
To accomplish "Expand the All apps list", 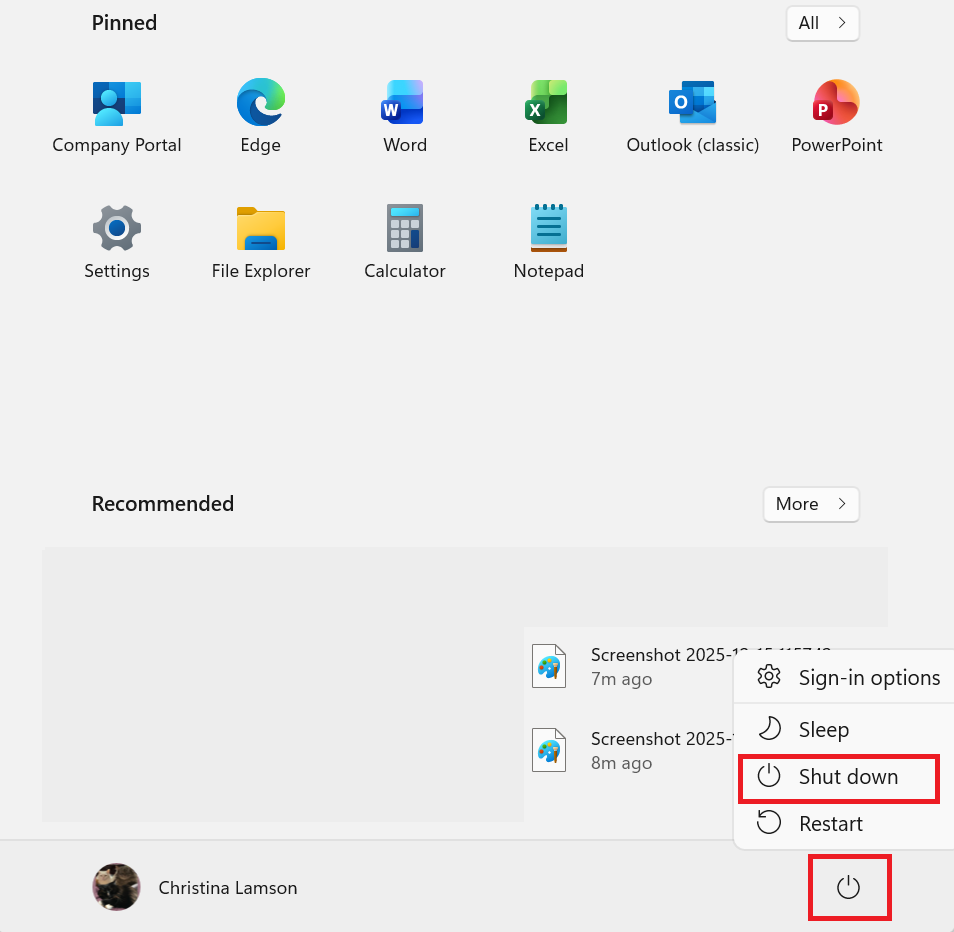I will [822, 23].
